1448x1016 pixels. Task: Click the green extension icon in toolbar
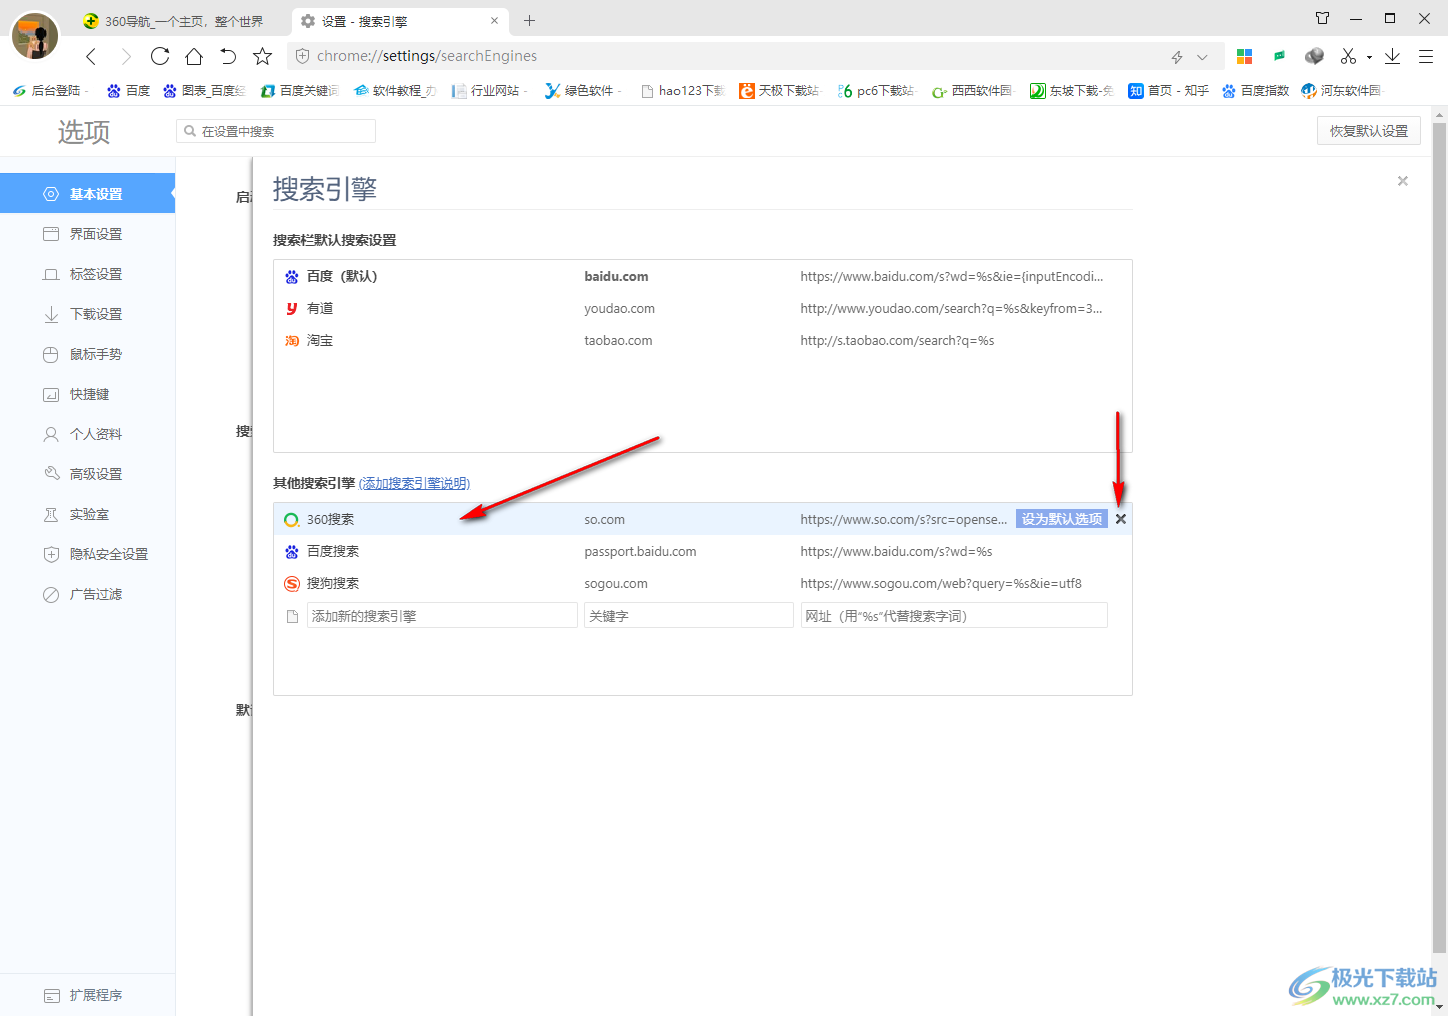(x=1279, y=56)
